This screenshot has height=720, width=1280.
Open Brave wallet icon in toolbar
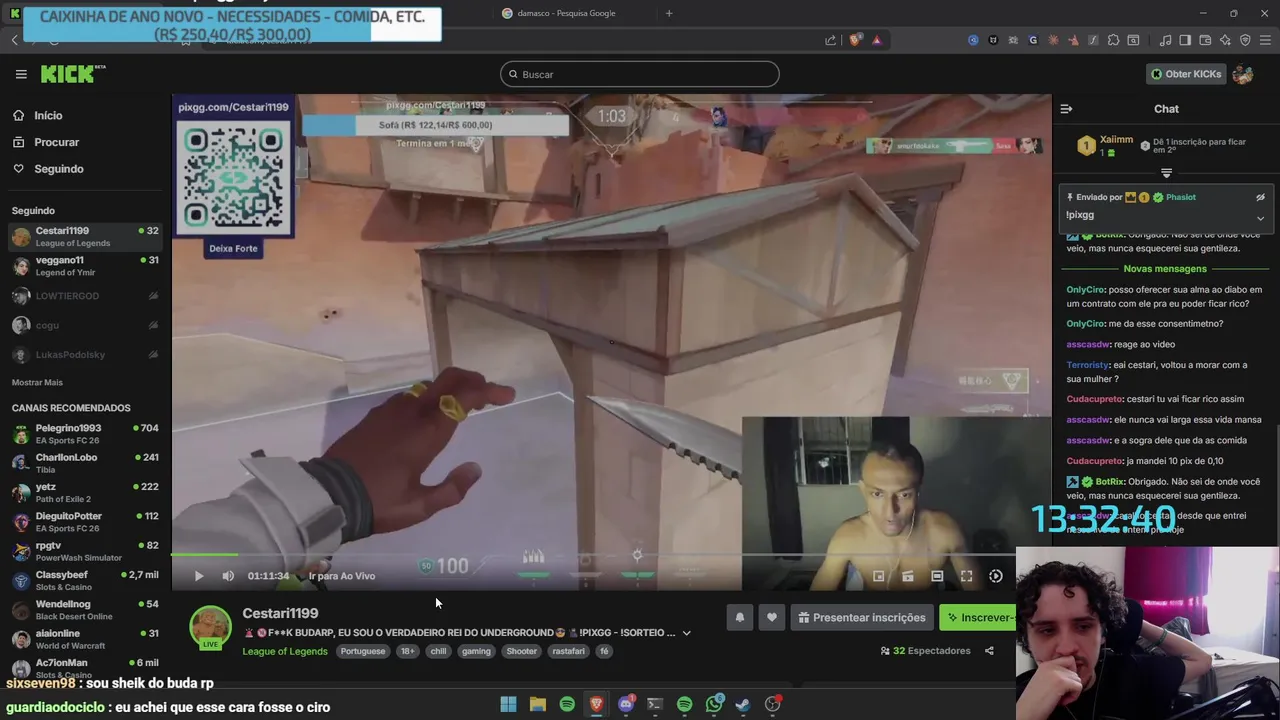coord(1205,40)
